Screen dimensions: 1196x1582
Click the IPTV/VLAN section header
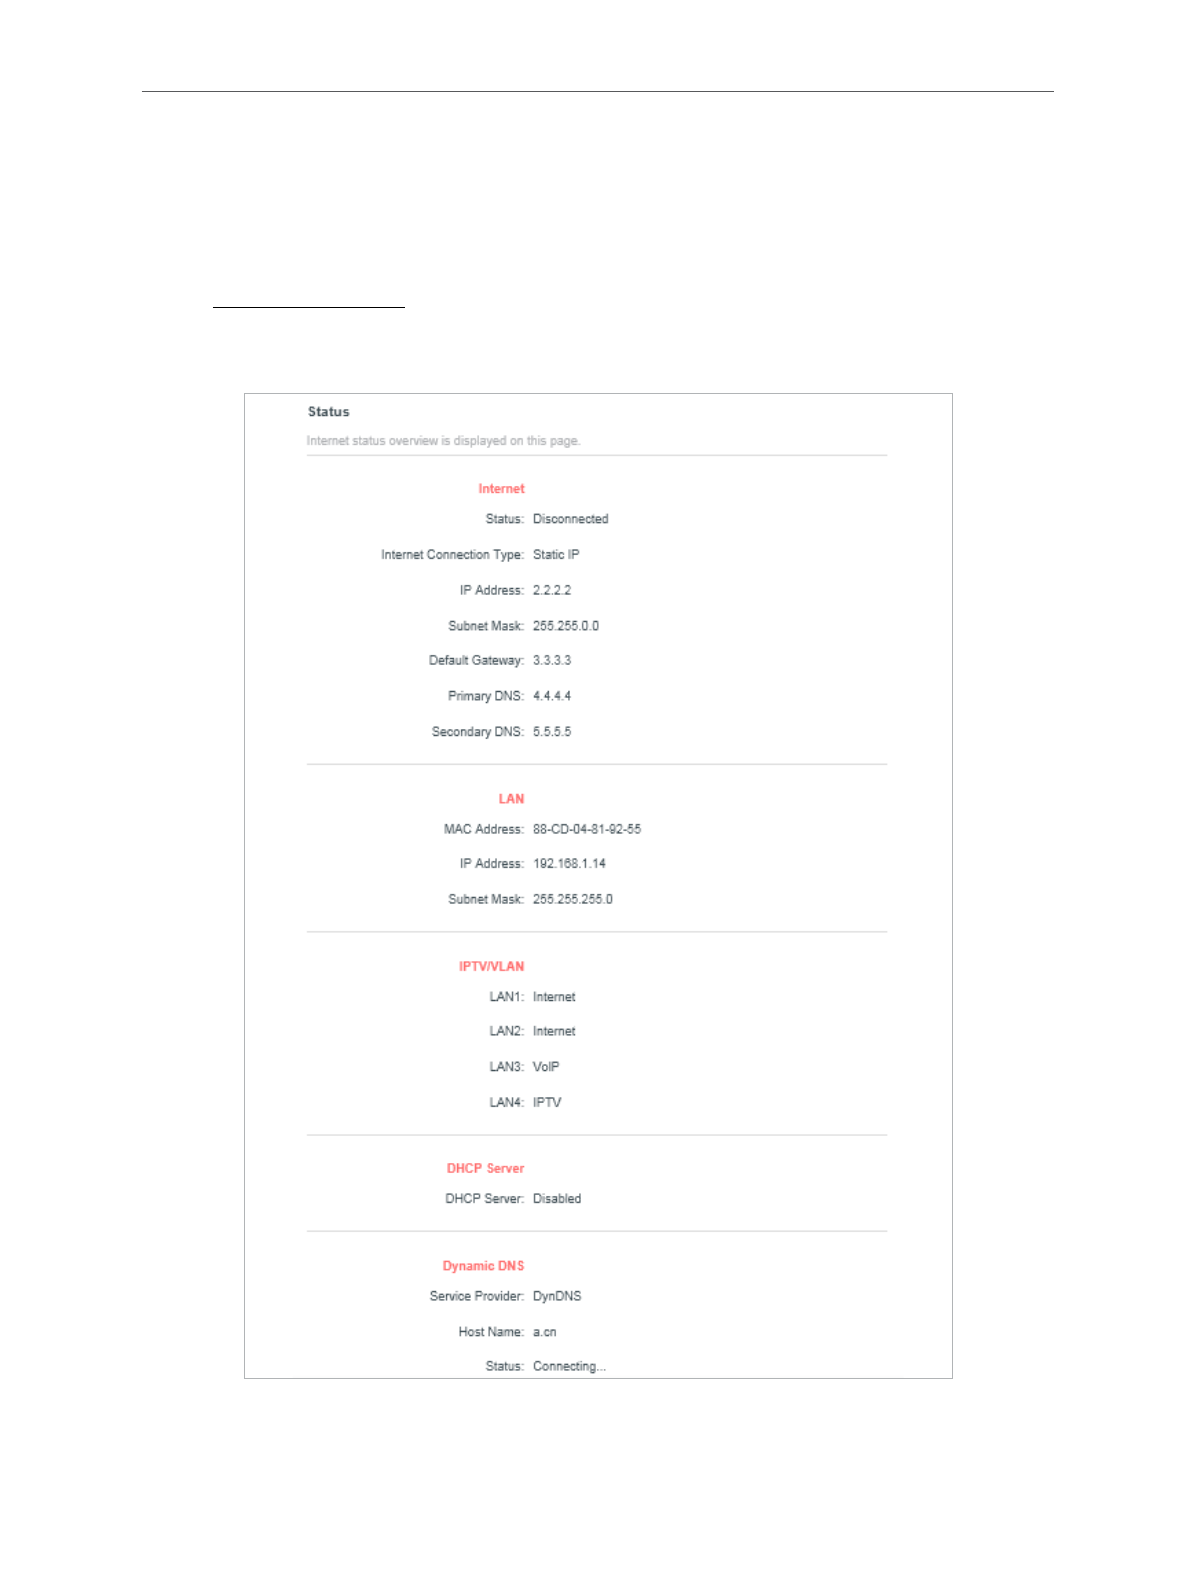point(491,967)
